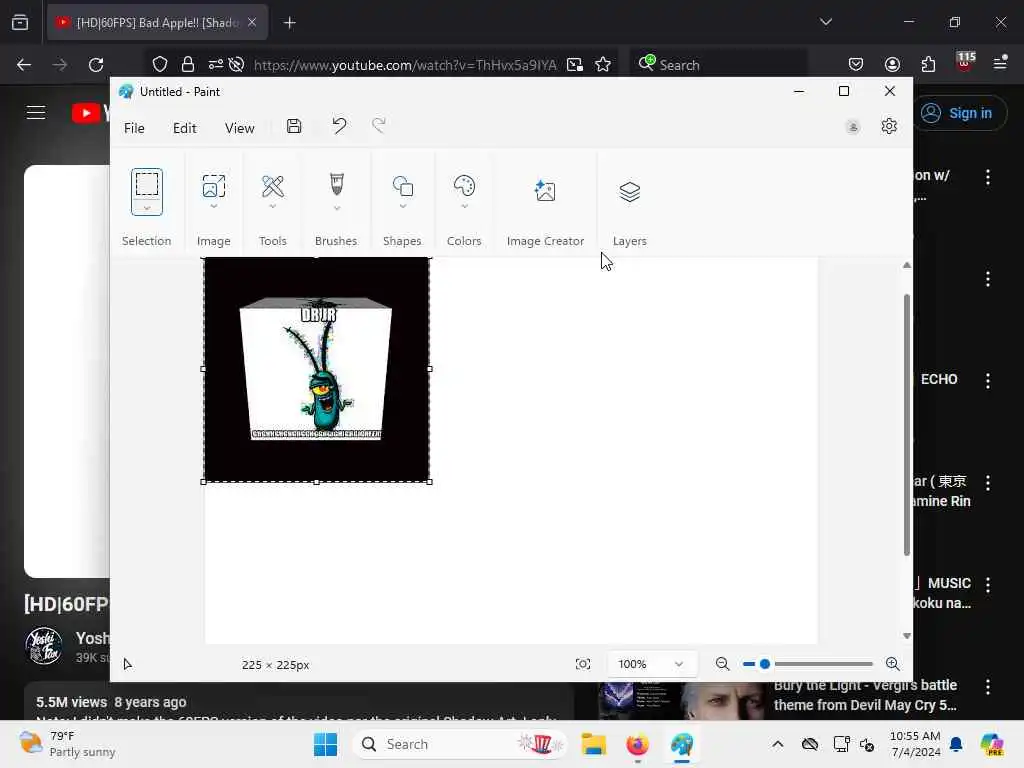Open the YouTube channel avatar
Viewport: 1024px width, 768px height.
pyautogui.click(x=44, y=645)
